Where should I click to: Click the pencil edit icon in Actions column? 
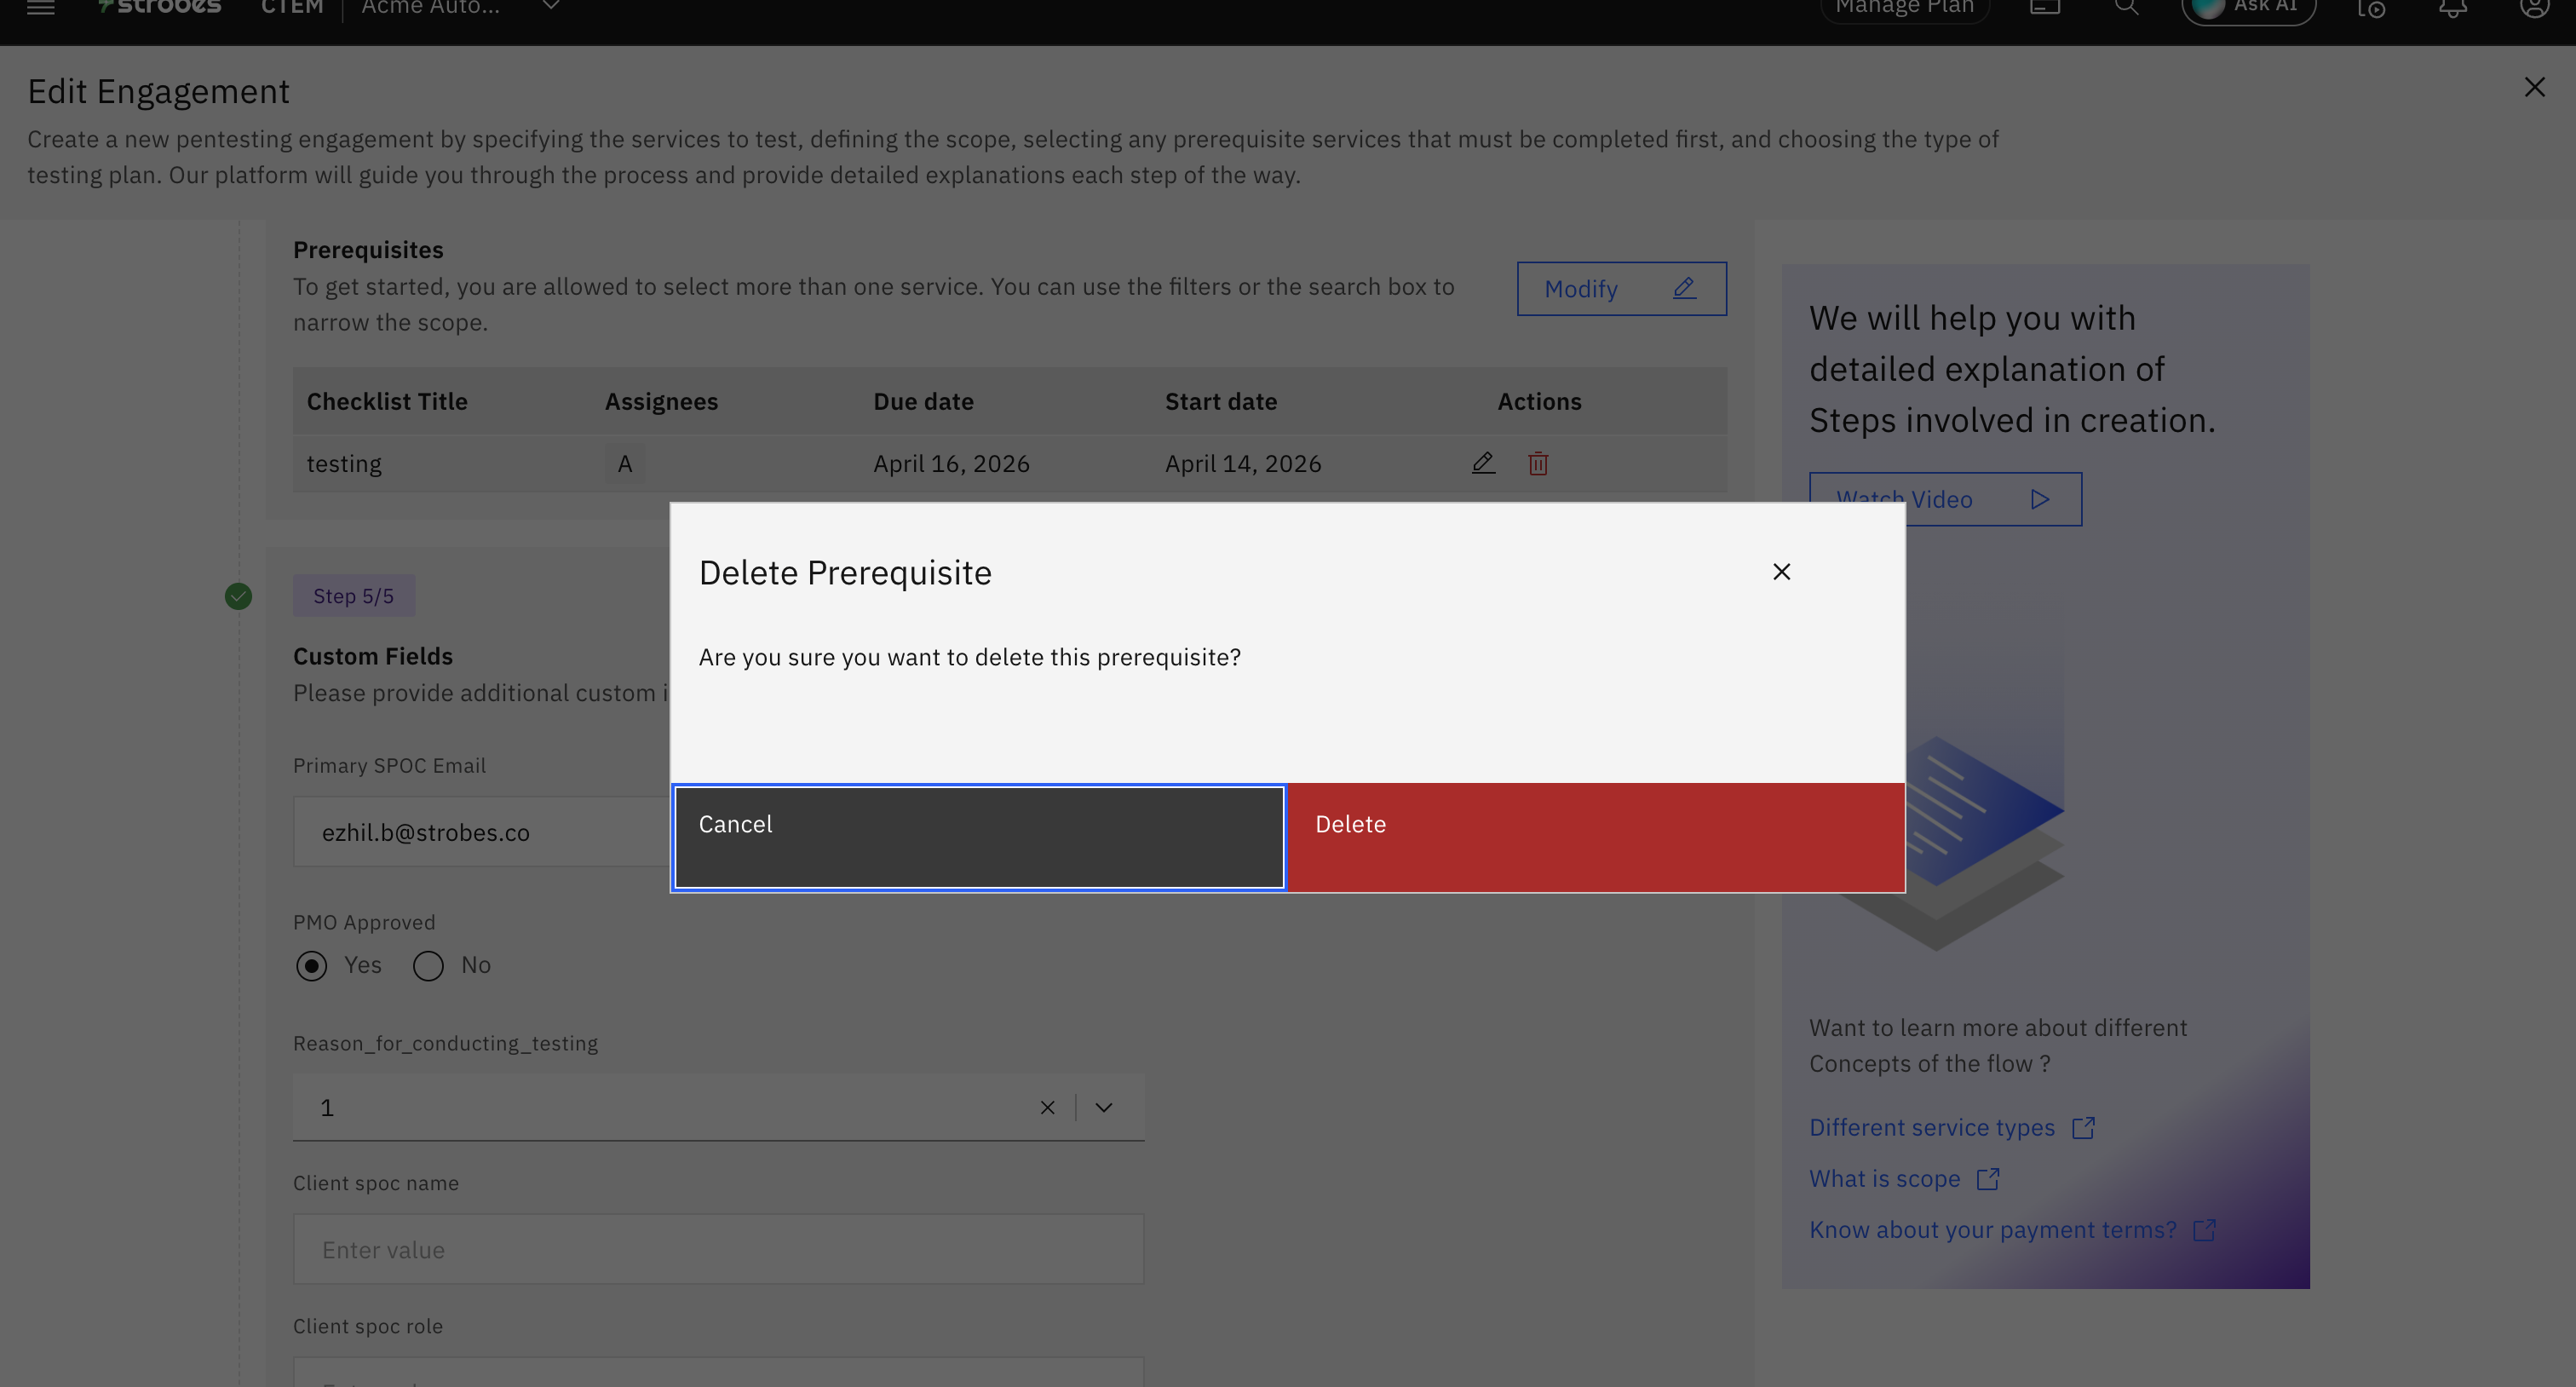1483,463
